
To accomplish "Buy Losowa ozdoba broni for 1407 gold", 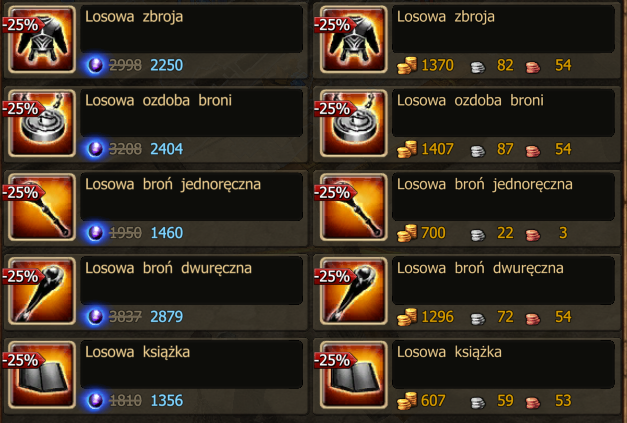I will (x=468, y=123).
